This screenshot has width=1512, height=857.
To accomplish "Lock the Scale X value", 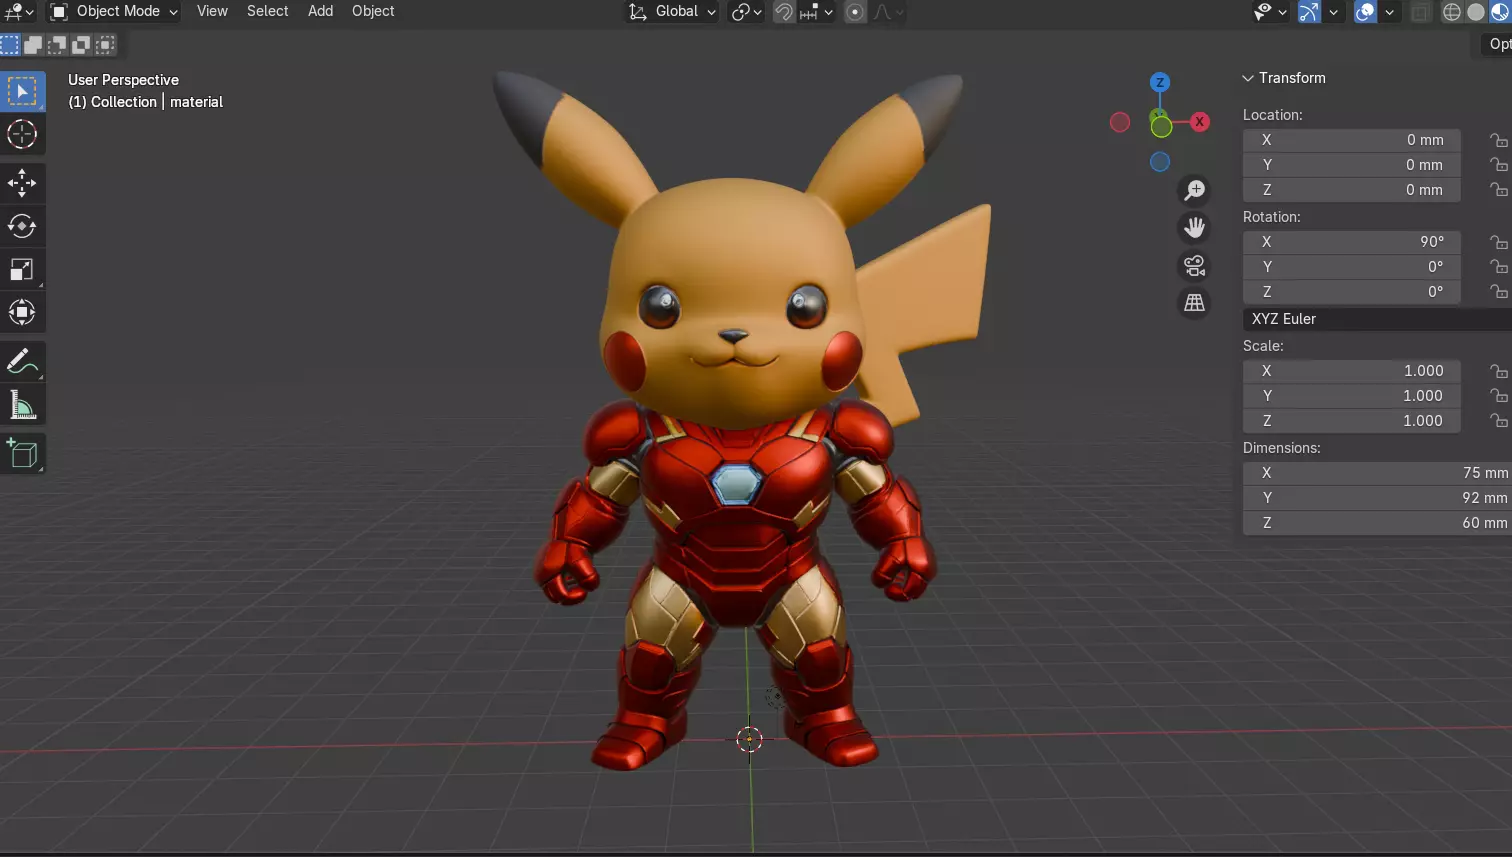I will [1498, 371].
